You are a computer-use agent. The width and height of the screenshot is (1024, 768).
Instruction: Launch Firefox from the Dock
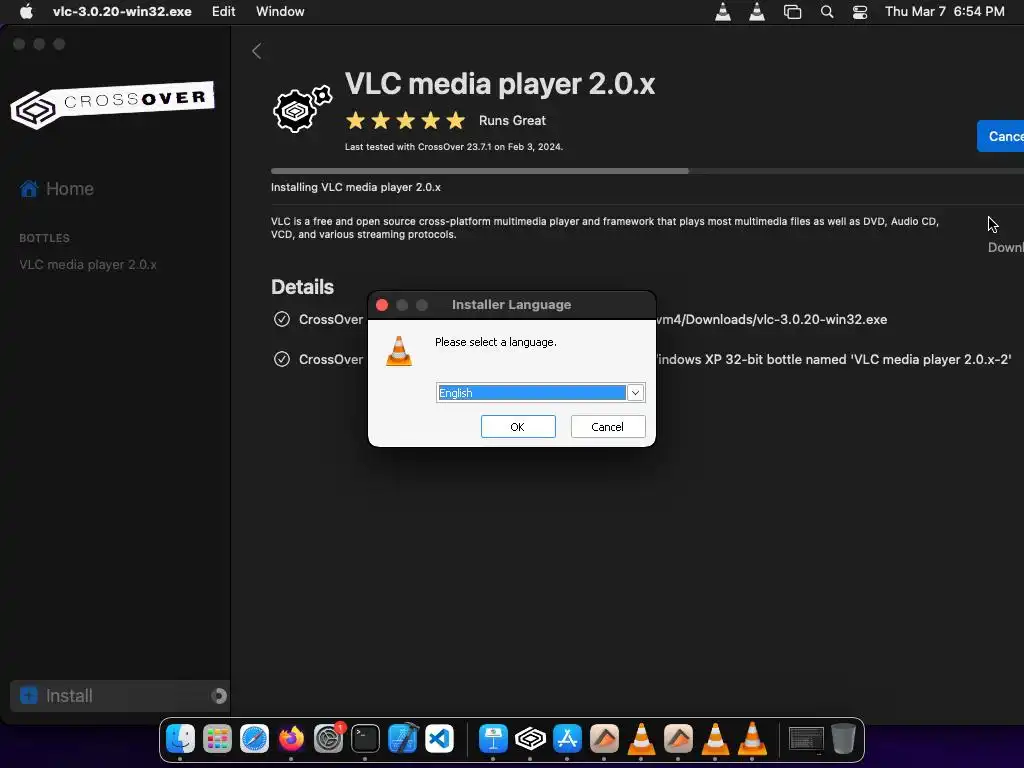291,739
